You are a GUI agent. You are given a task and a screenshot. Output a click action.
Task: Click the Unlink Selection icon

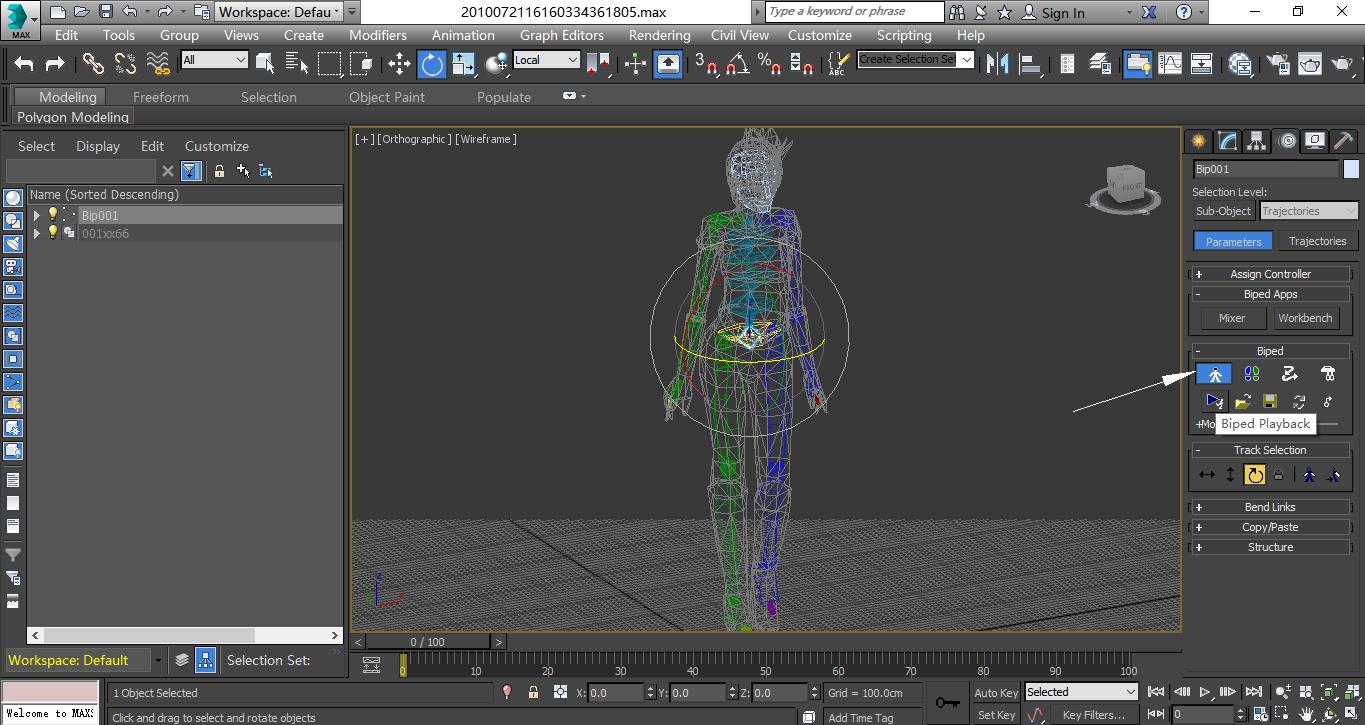125,64
